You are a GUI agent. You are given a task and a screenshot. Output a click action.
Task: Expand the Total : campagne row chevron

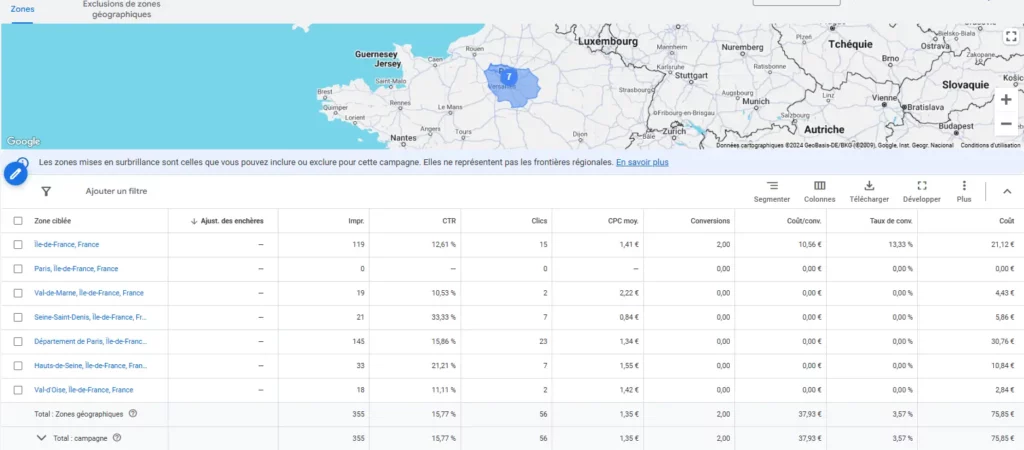(42, 438)
